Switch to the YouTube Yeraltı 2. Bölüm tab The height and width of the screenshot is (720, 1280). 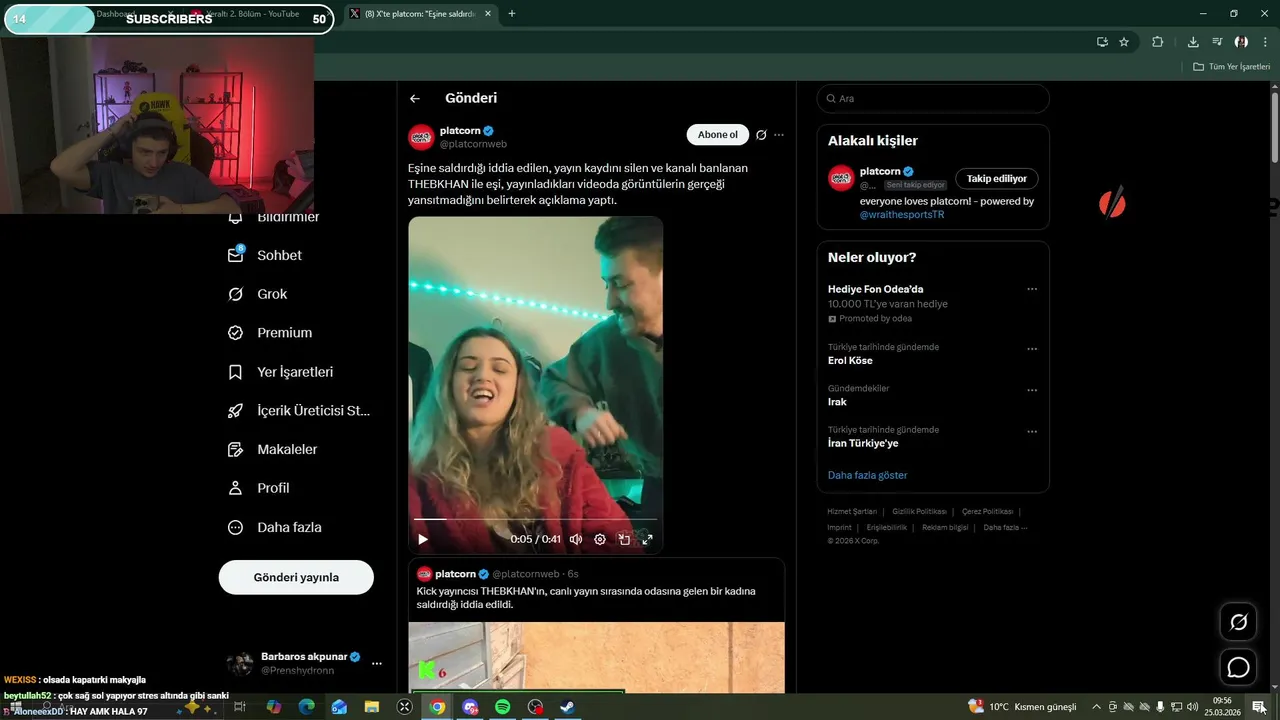click(250, 14)
